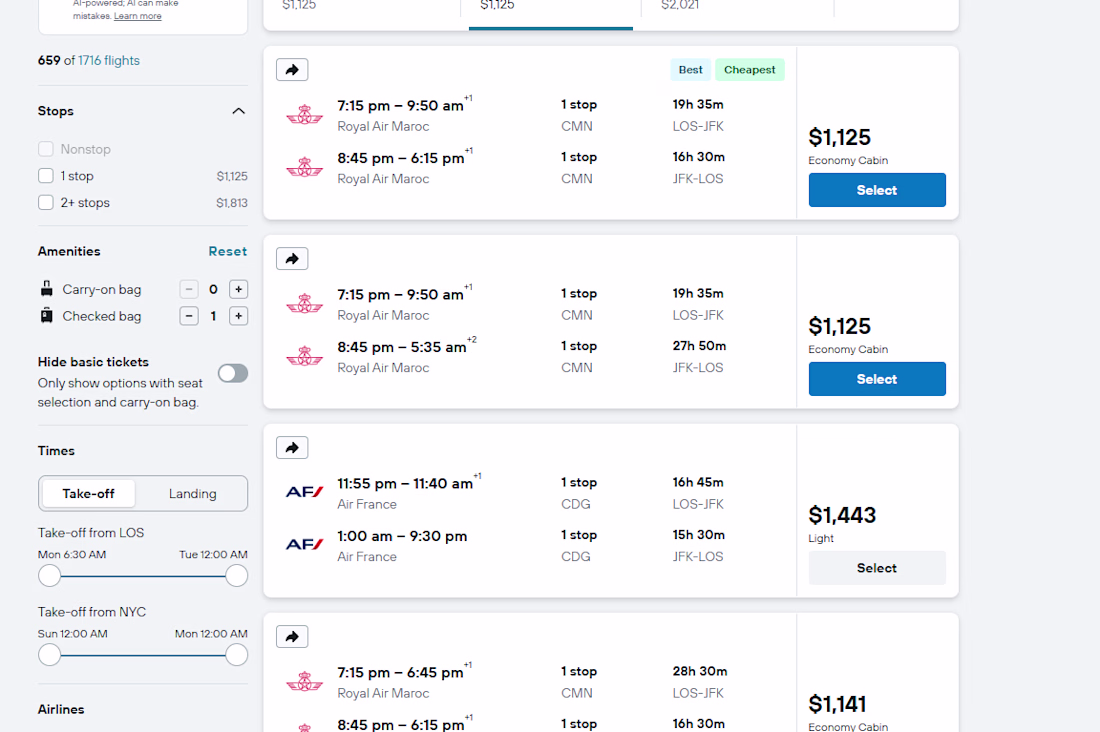Click share arrow on second flight result

pyautogui.click(x=292, y=258)
